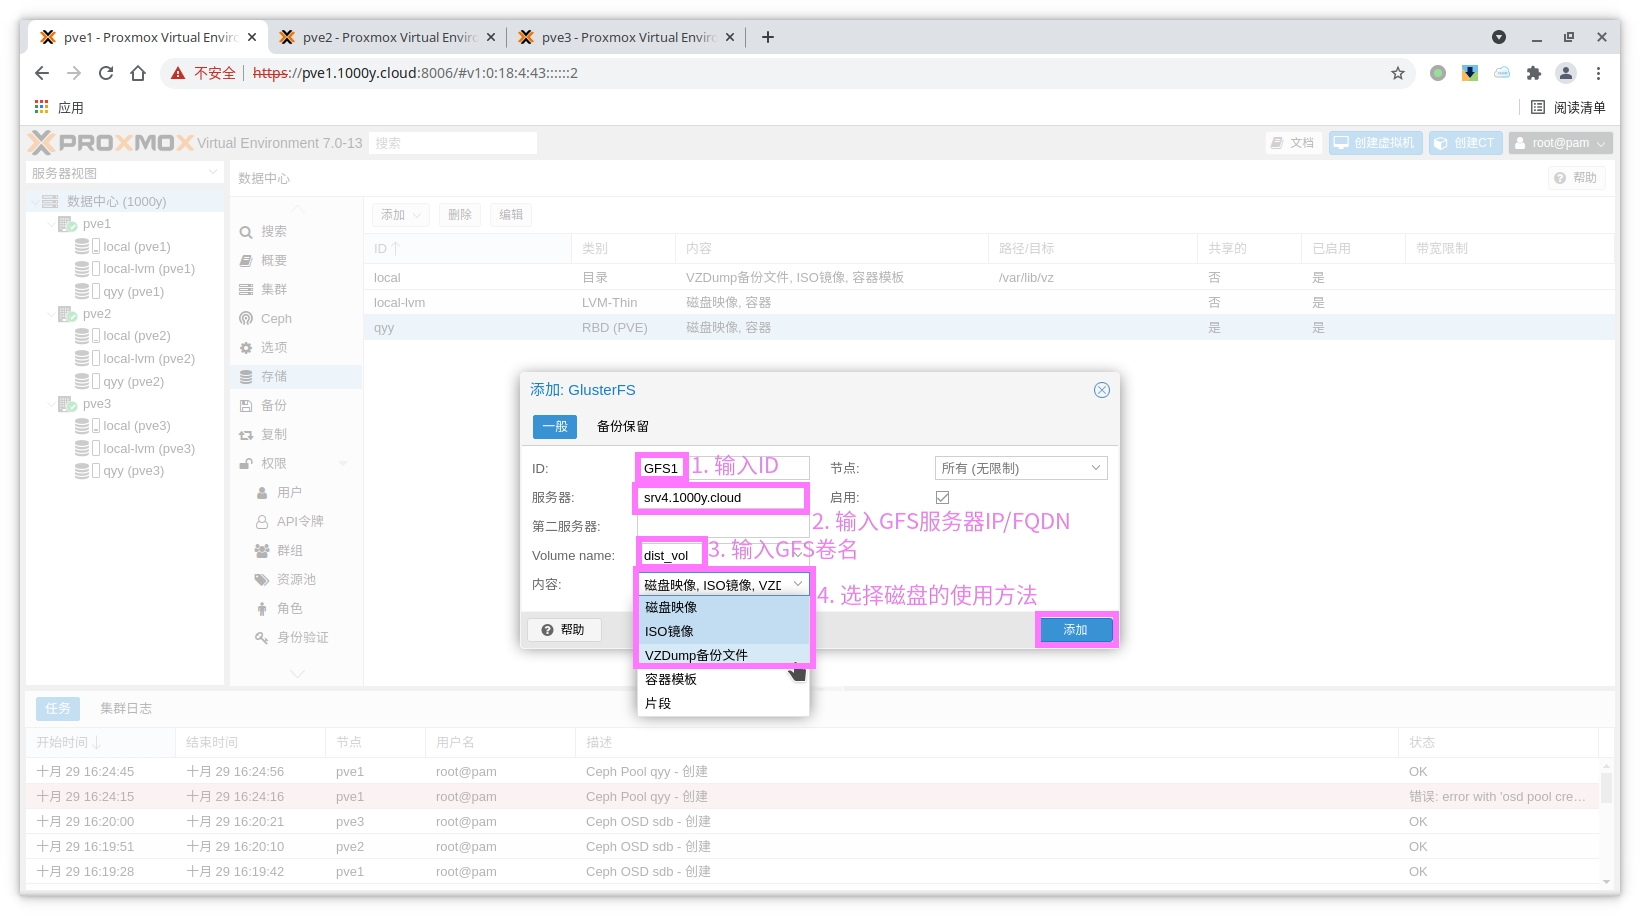Click the help icon in dialog footer
This screenshot has width=1640, height=916.
(x=547, y=630)
